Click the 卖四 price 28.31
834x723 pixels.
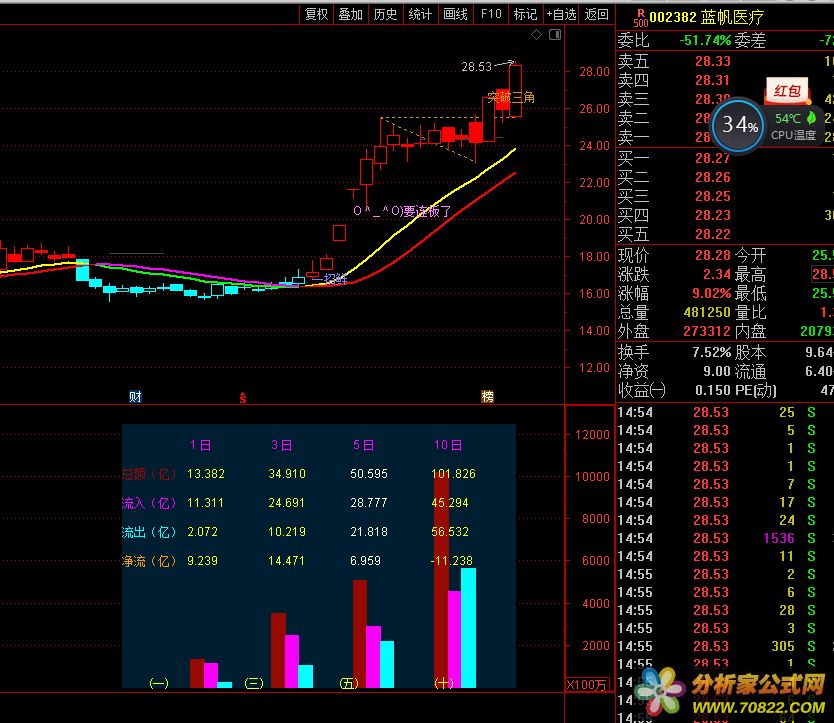click(713, 80)
